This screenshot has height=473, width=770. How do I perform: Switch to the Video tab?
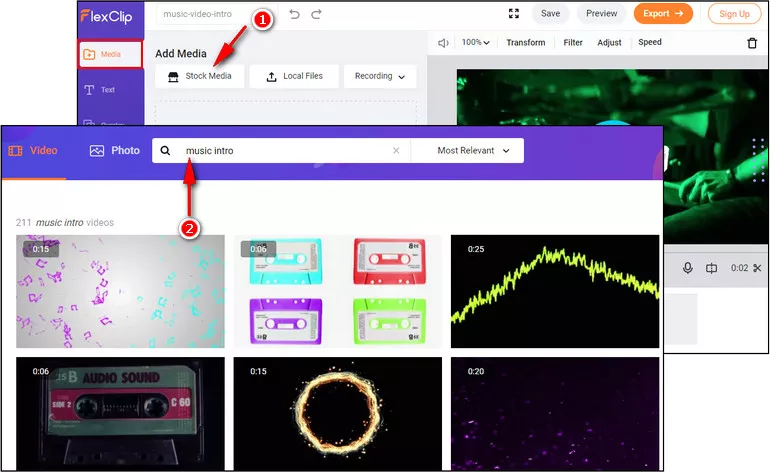[x=33, y=151]
